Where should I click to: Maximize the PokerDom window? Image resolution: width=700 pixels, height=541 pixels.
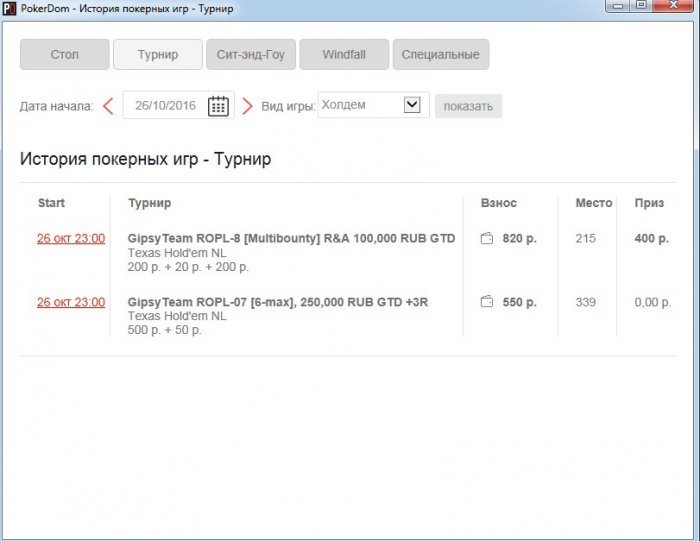641,5
